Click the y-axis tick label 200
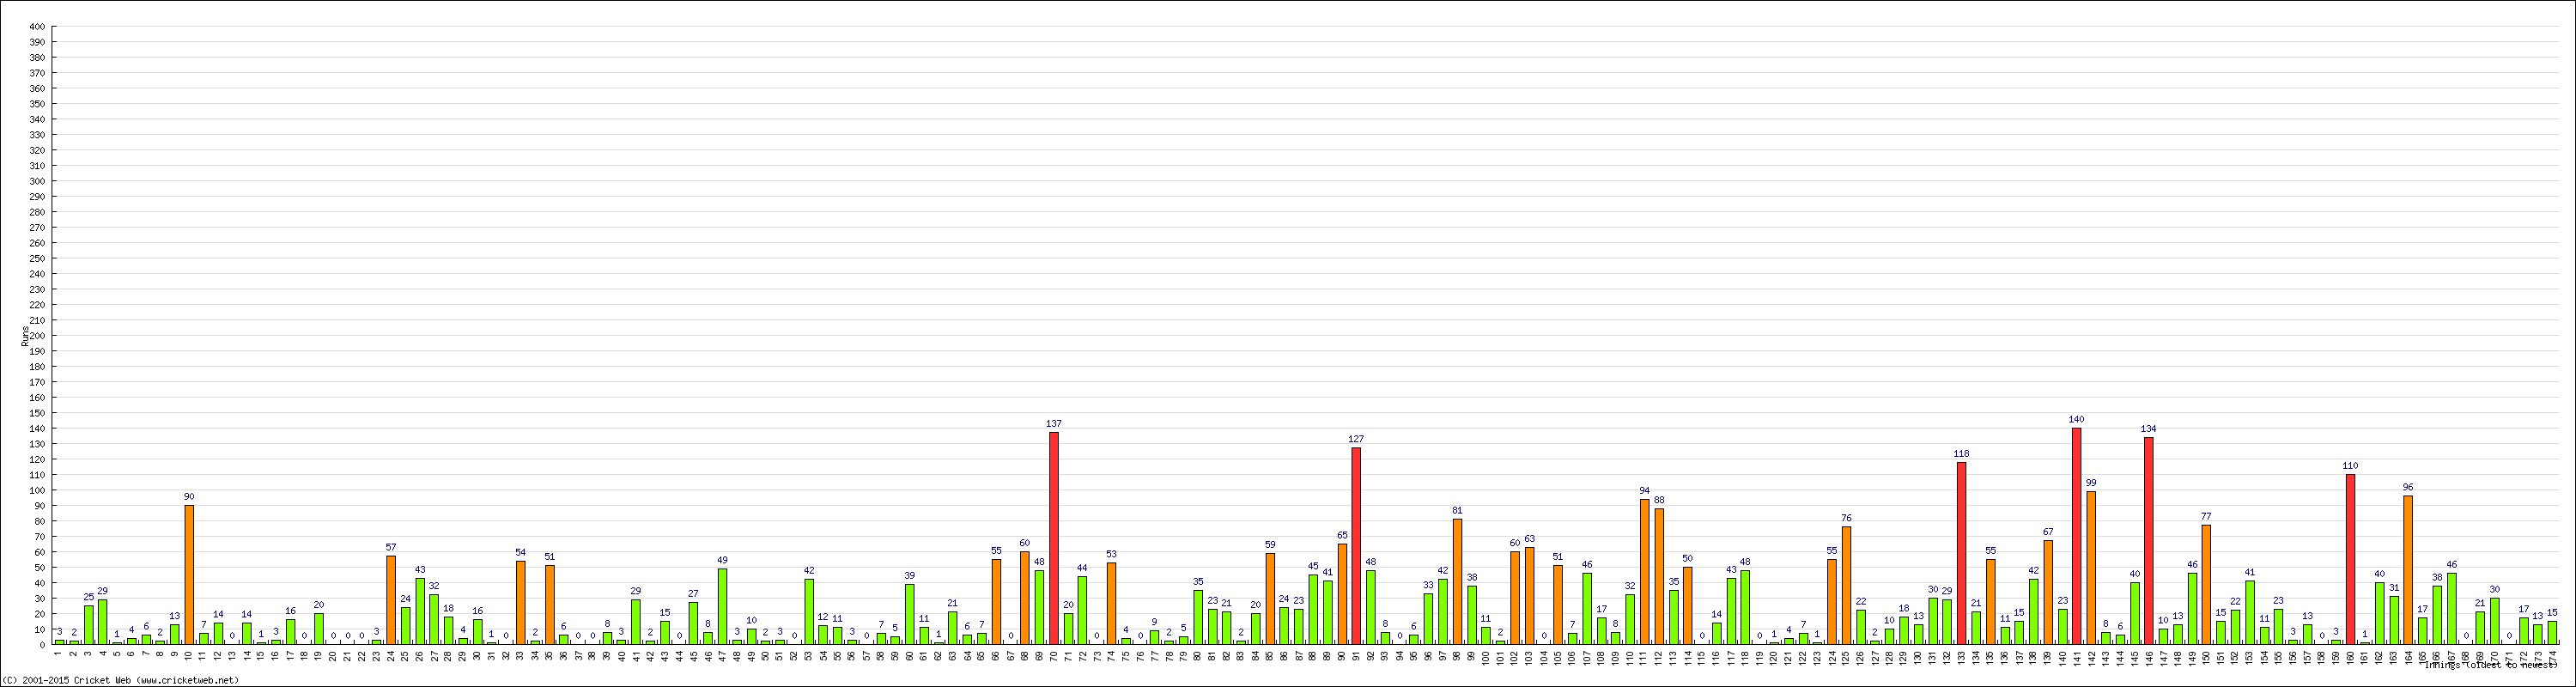 [37, 335]
